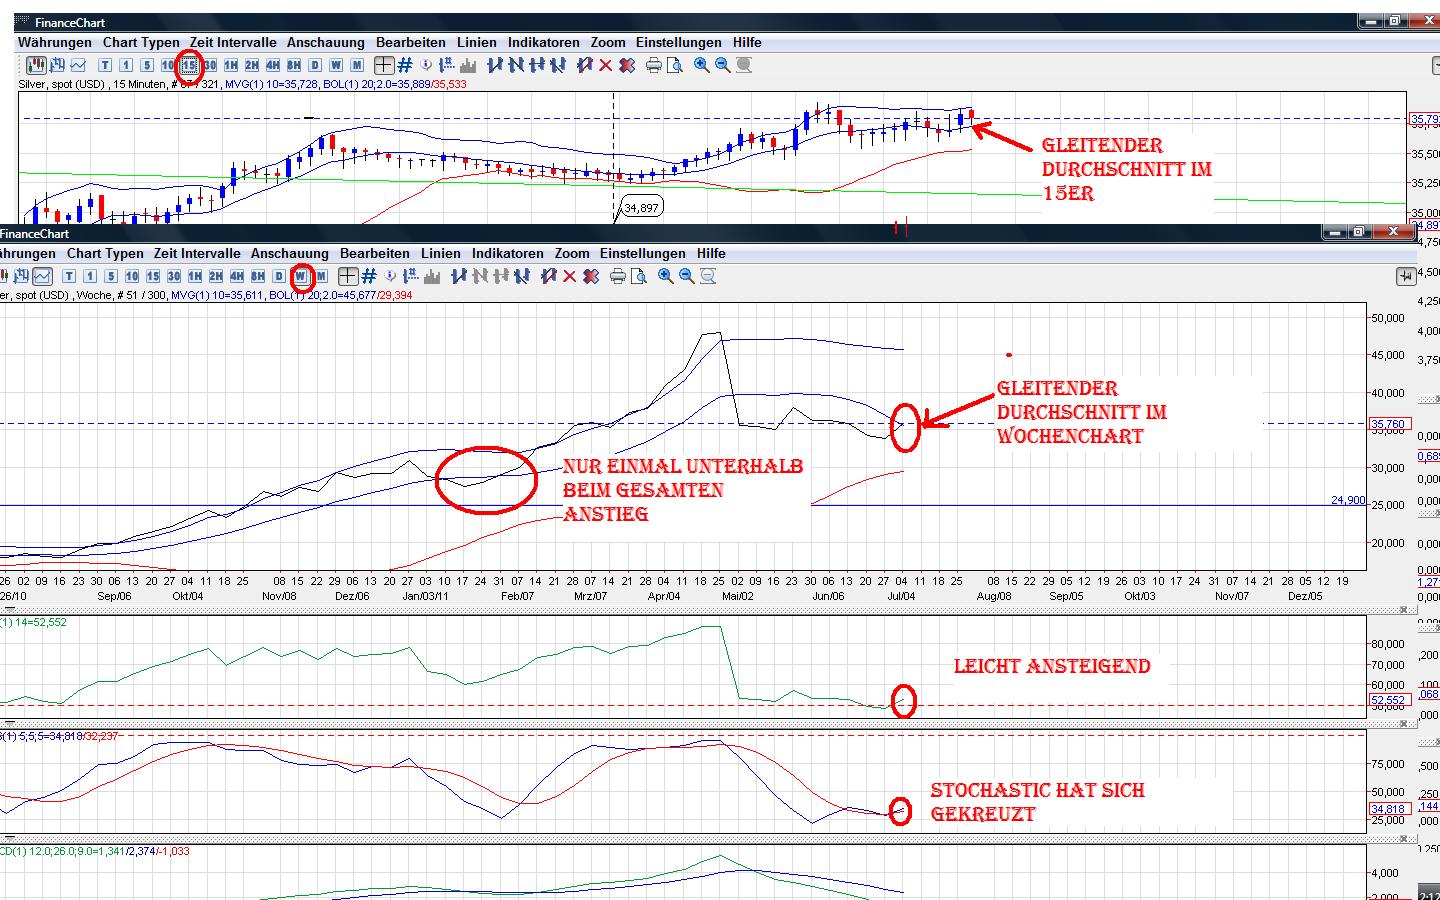Select bar chart type in 15-minute window
The image size is (1440, 900).
[x=57, y=65]
